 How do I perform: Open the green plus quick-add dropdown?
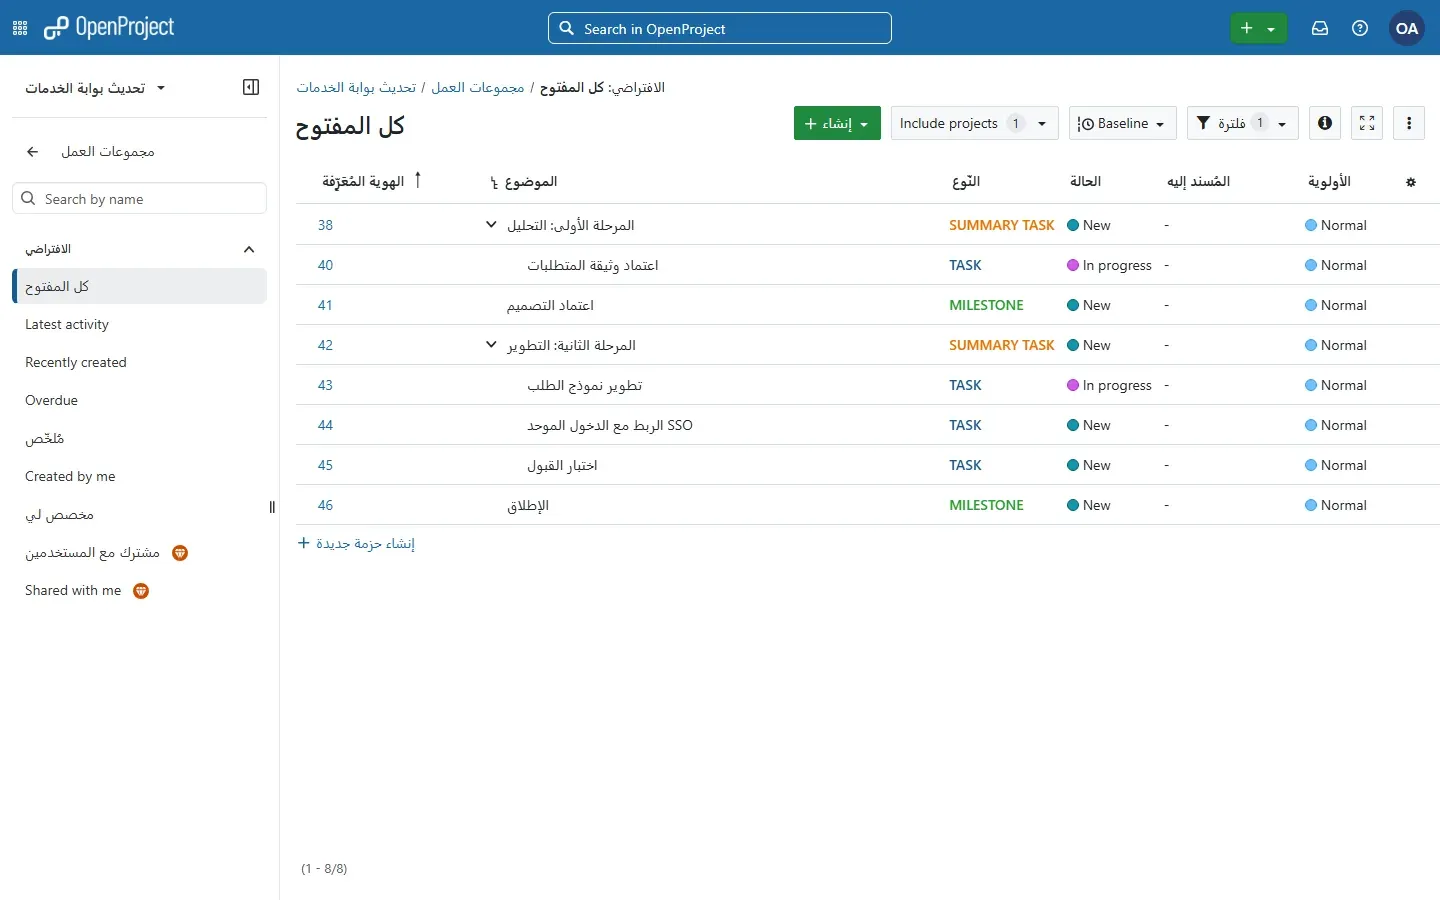pos(1258,29)
